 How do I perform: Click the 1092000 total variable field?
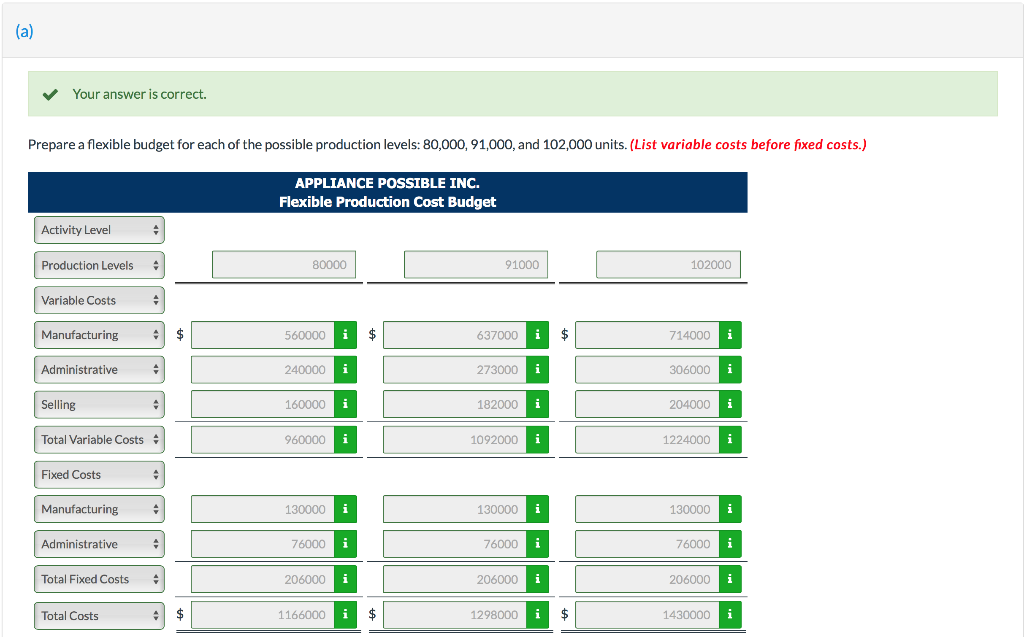[455, 440]
